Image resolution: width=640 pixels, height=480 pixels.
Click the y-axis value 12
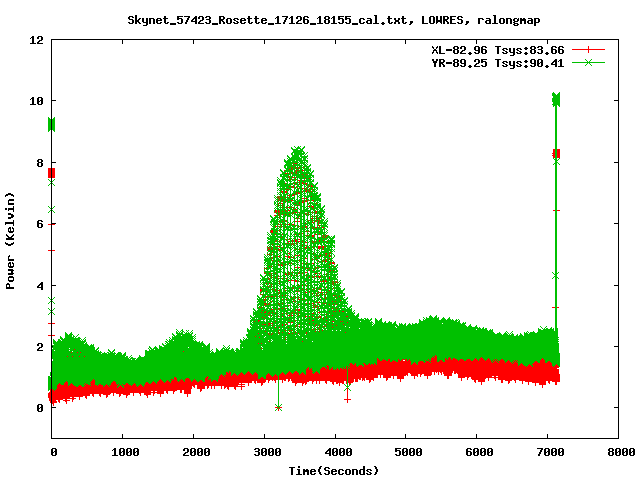coord(36,40)
